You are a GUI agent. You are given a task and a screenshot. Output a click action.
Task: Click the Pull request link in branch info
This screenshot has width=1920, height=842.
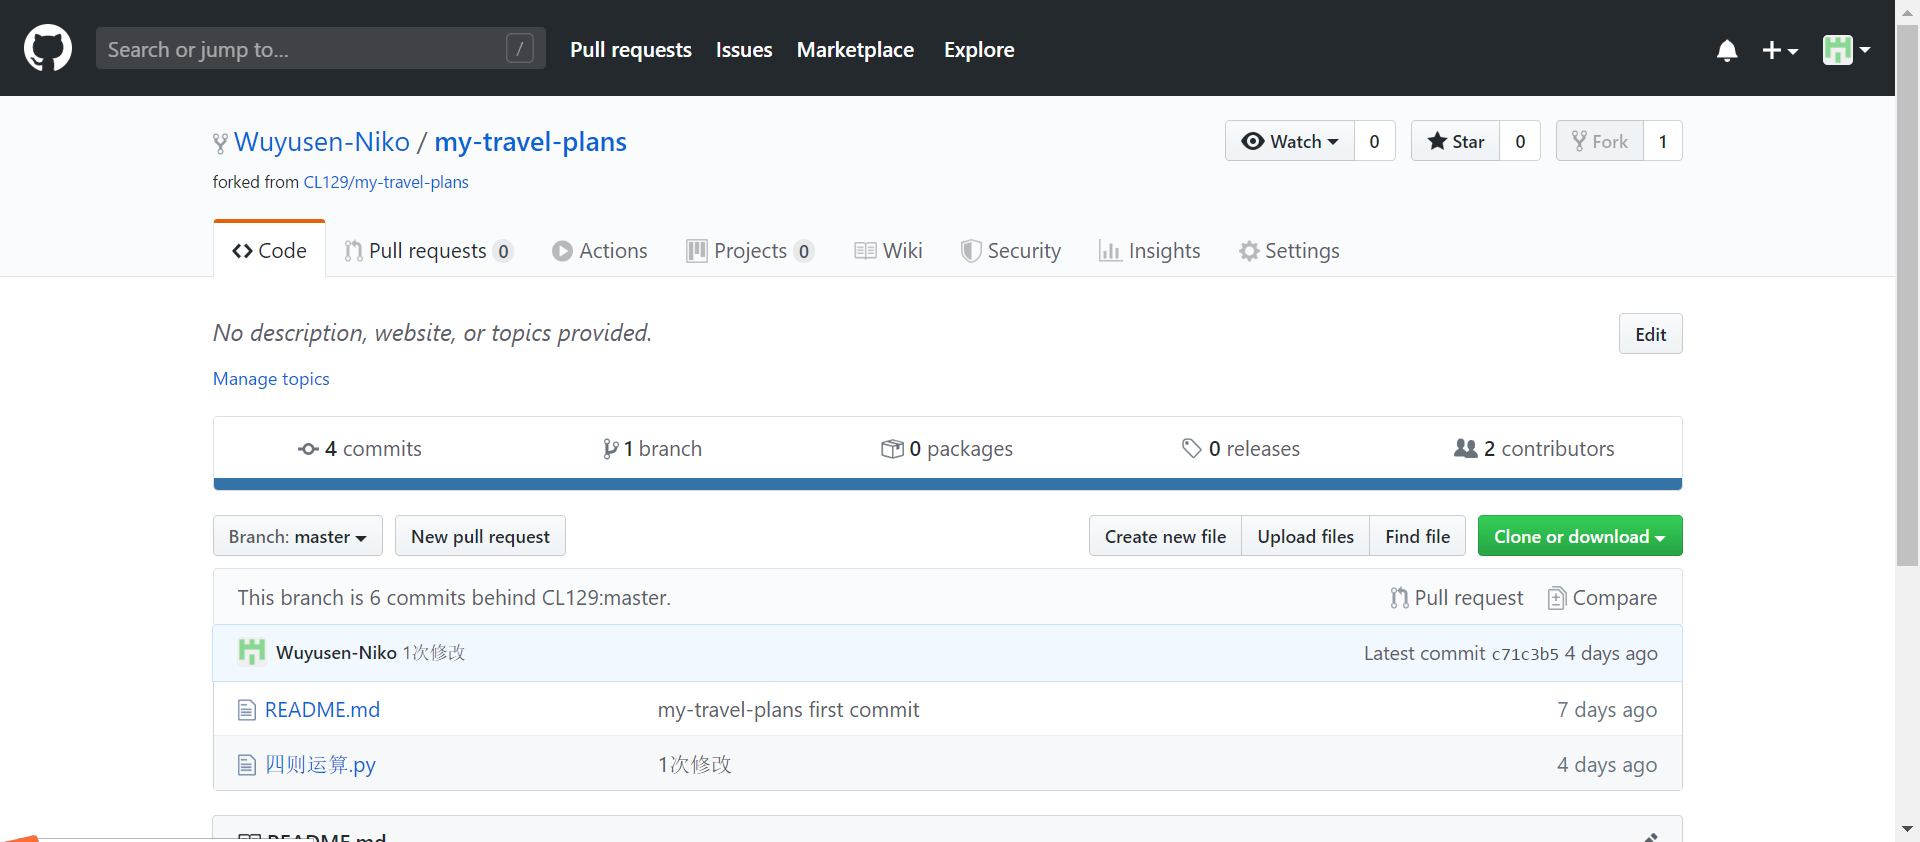tap(1457, 598)
